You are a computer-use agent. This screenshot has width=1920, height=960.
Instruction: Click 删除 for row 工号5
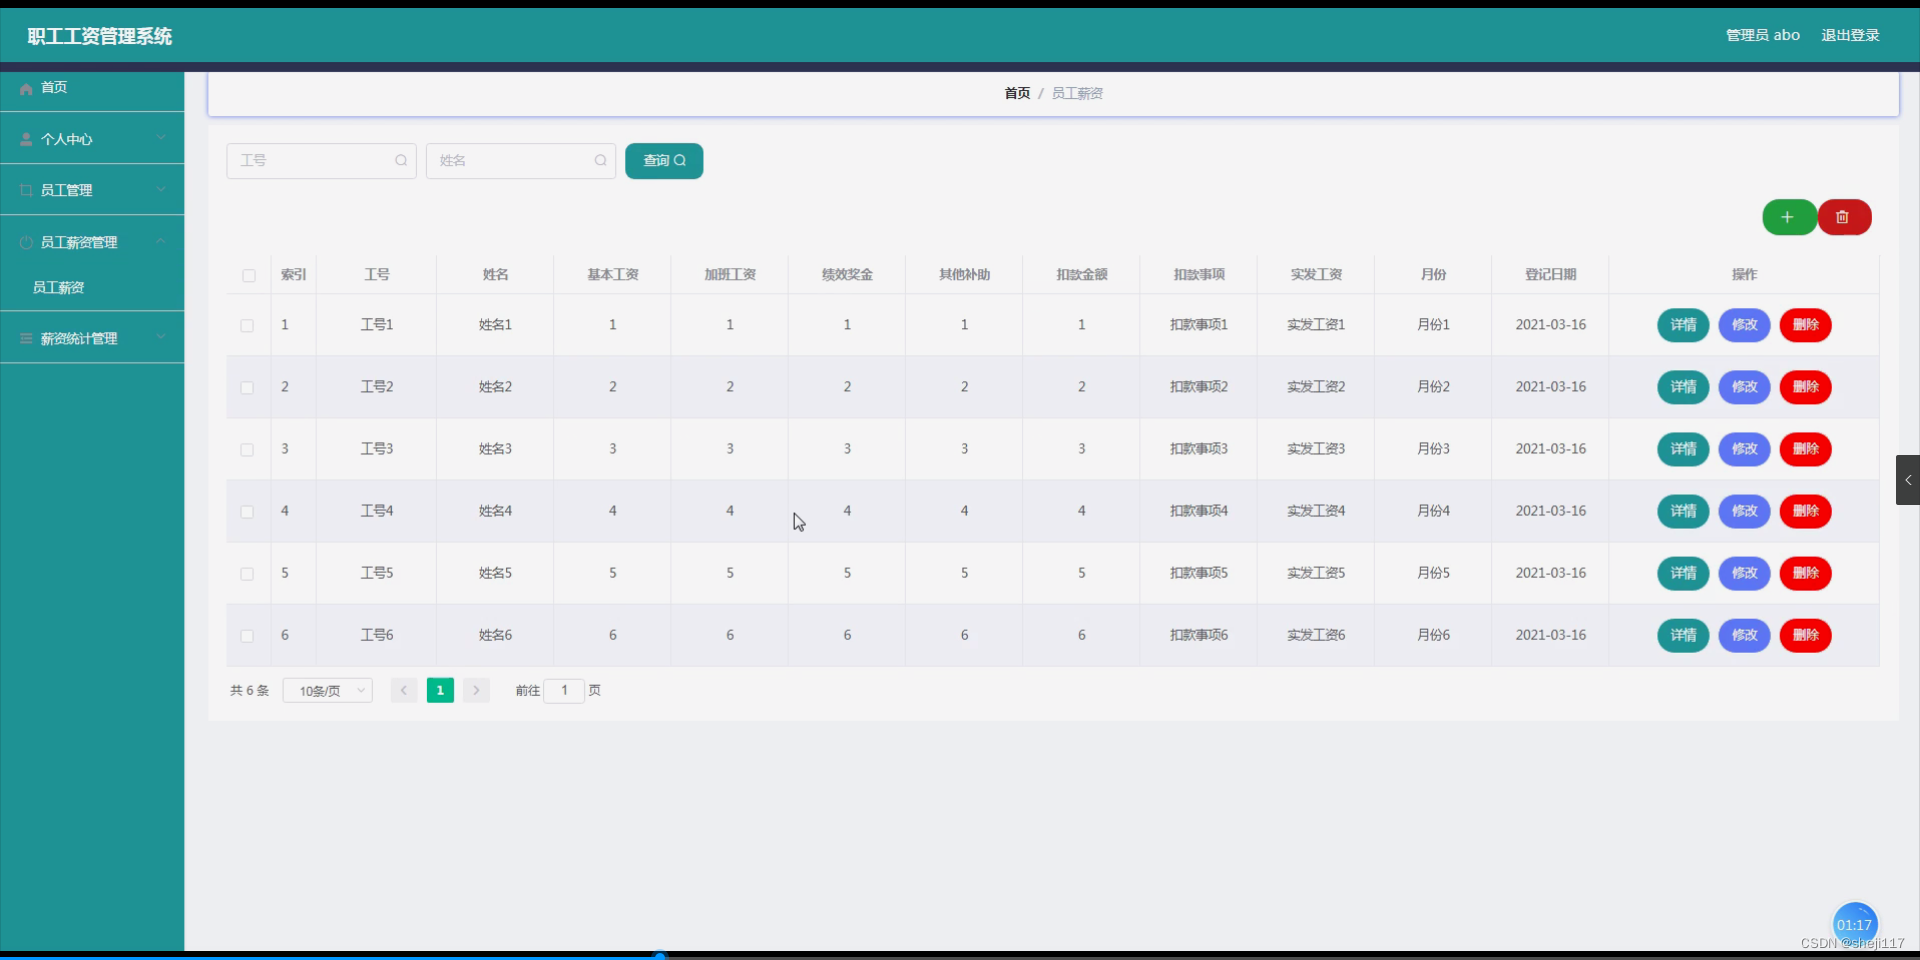tap(1805, 573)
